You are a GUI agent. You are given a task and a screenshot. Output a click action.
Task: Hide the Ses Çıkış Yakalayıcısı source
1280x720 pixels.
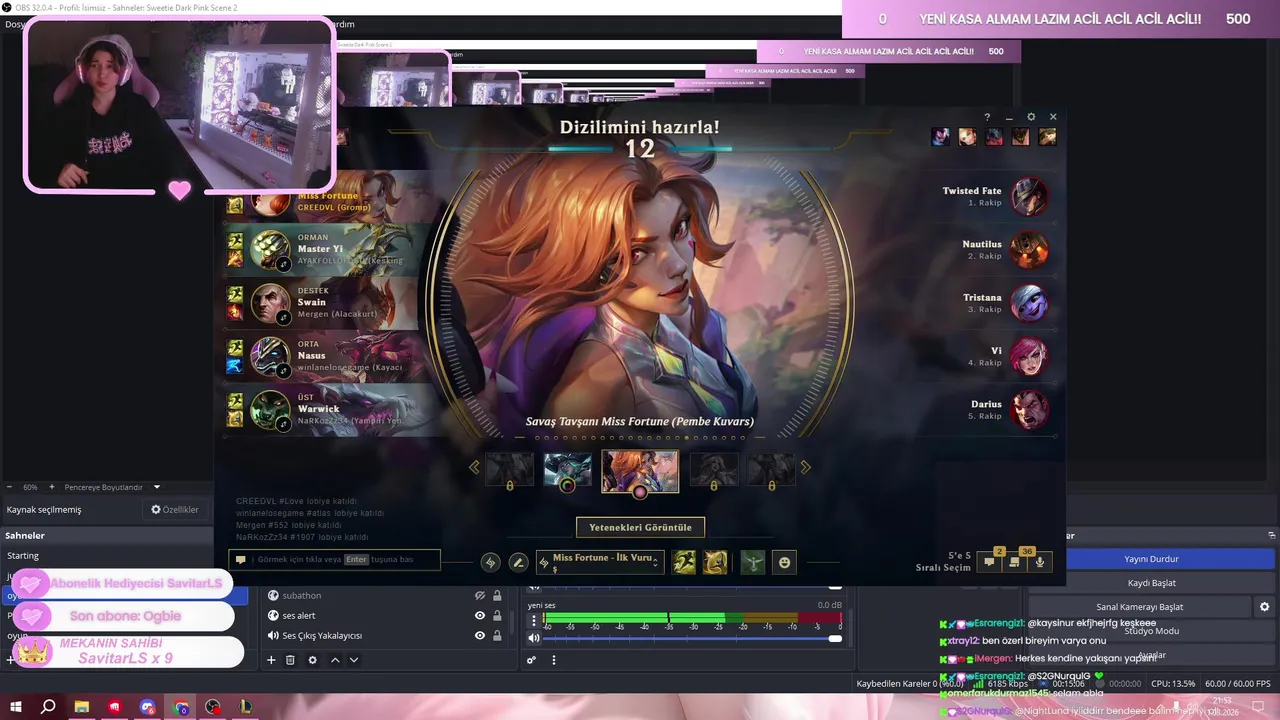[480, 636]
